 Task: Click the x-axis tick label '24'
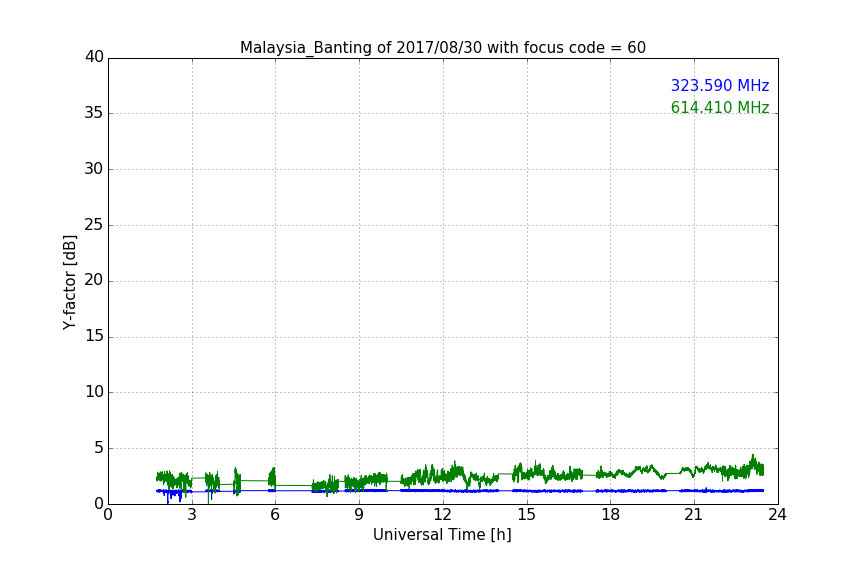point(777,515)
